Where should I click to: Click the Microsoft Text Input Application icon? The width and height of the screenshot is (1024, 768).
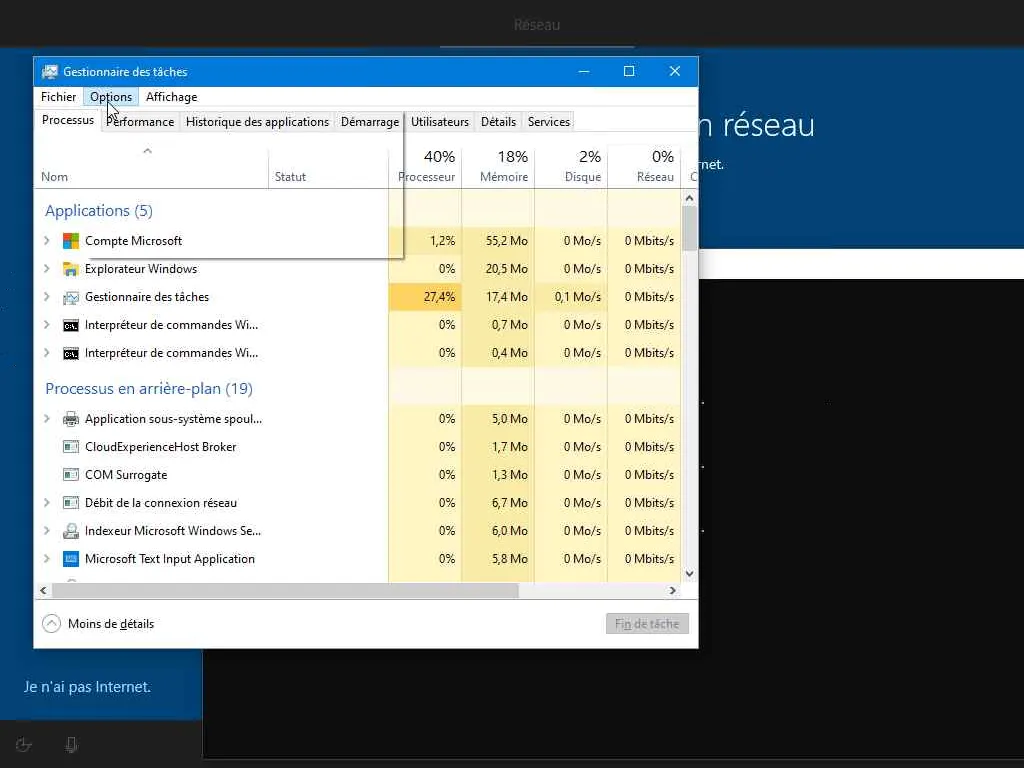click(x=71, y=559)
